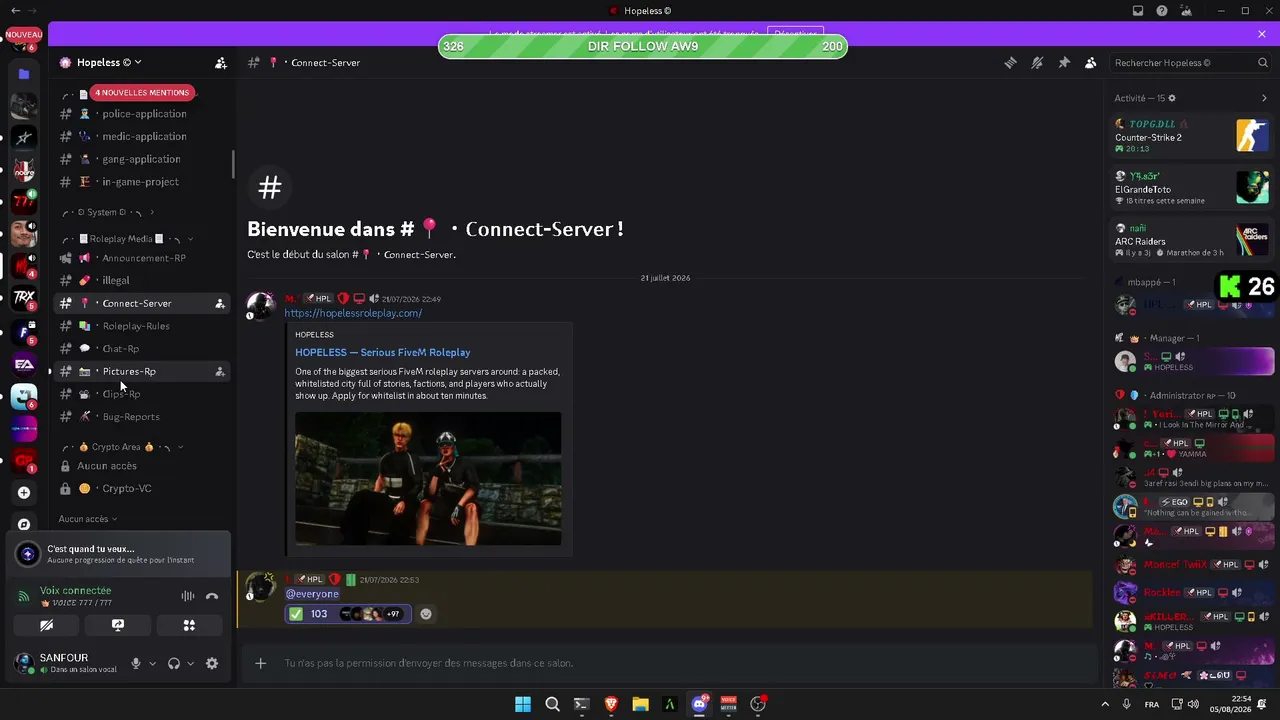Open voice activities launcher
The image size is (1280, 720).
coord(189,625)
